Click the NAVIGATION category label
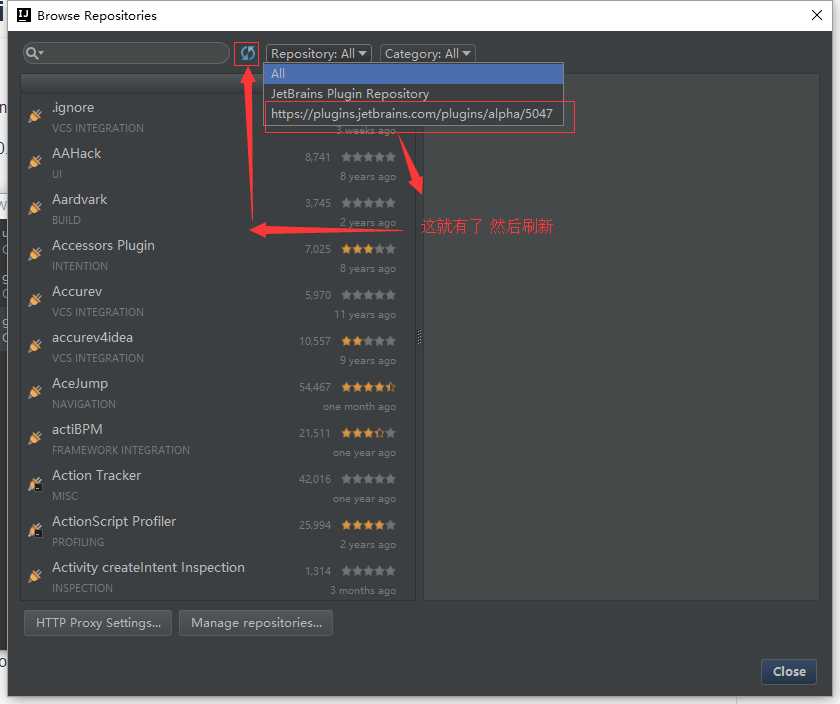Screen dimensions: 840x704 84,404
